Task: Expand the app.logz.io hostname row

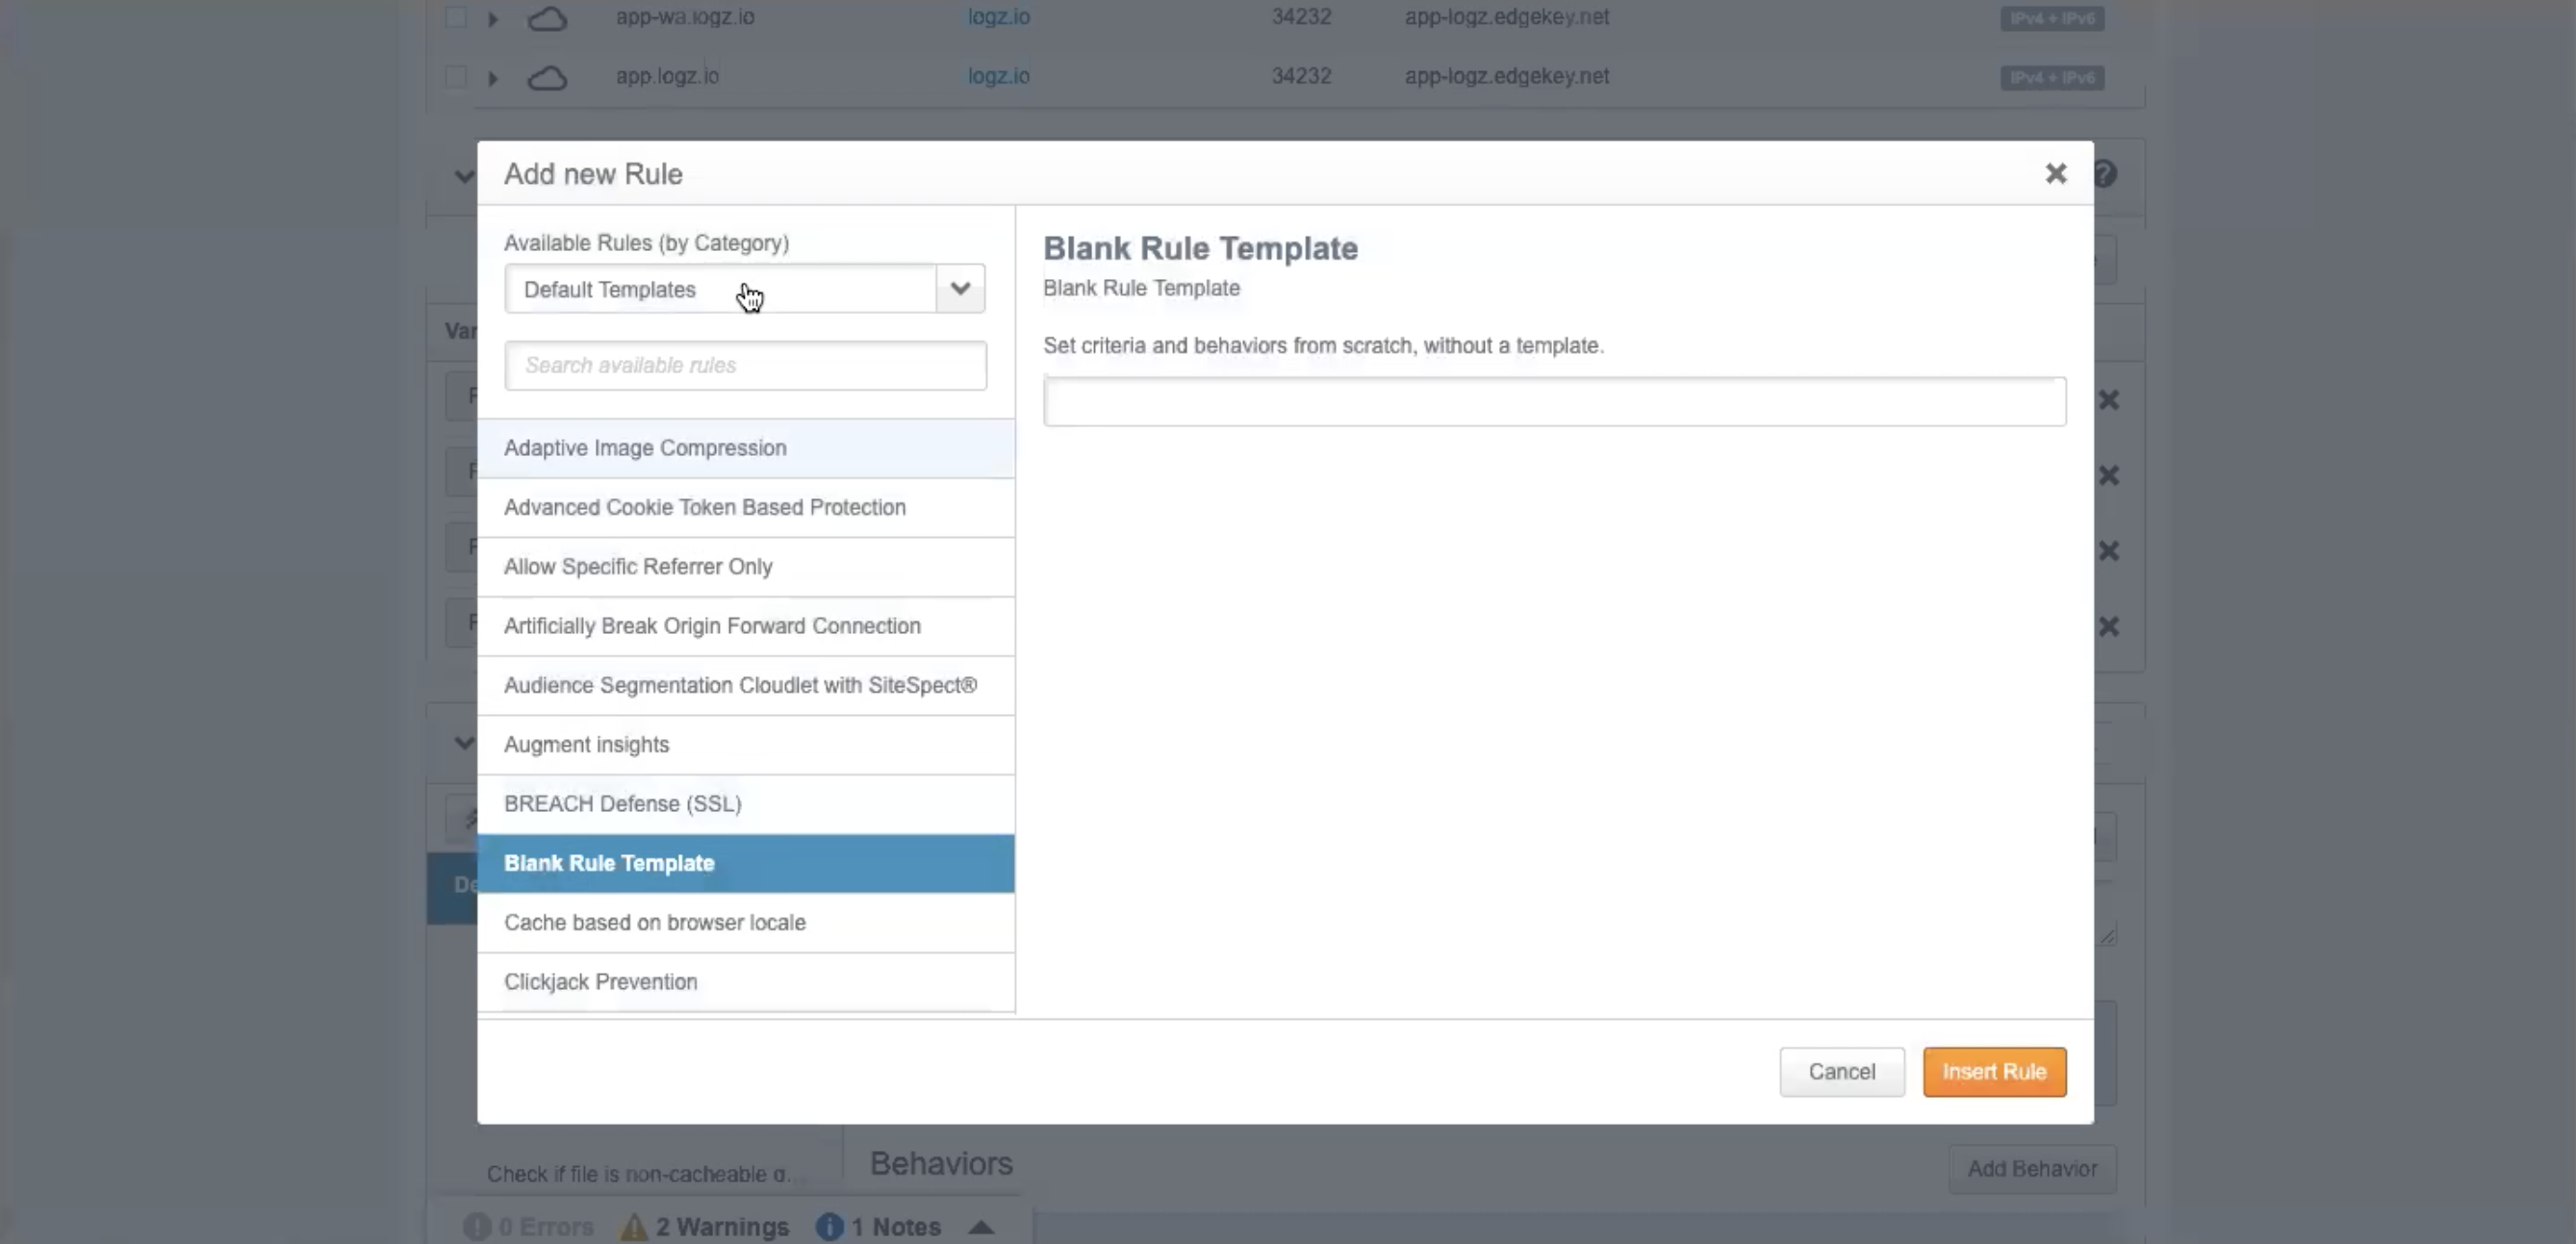Action: point(492,77)
